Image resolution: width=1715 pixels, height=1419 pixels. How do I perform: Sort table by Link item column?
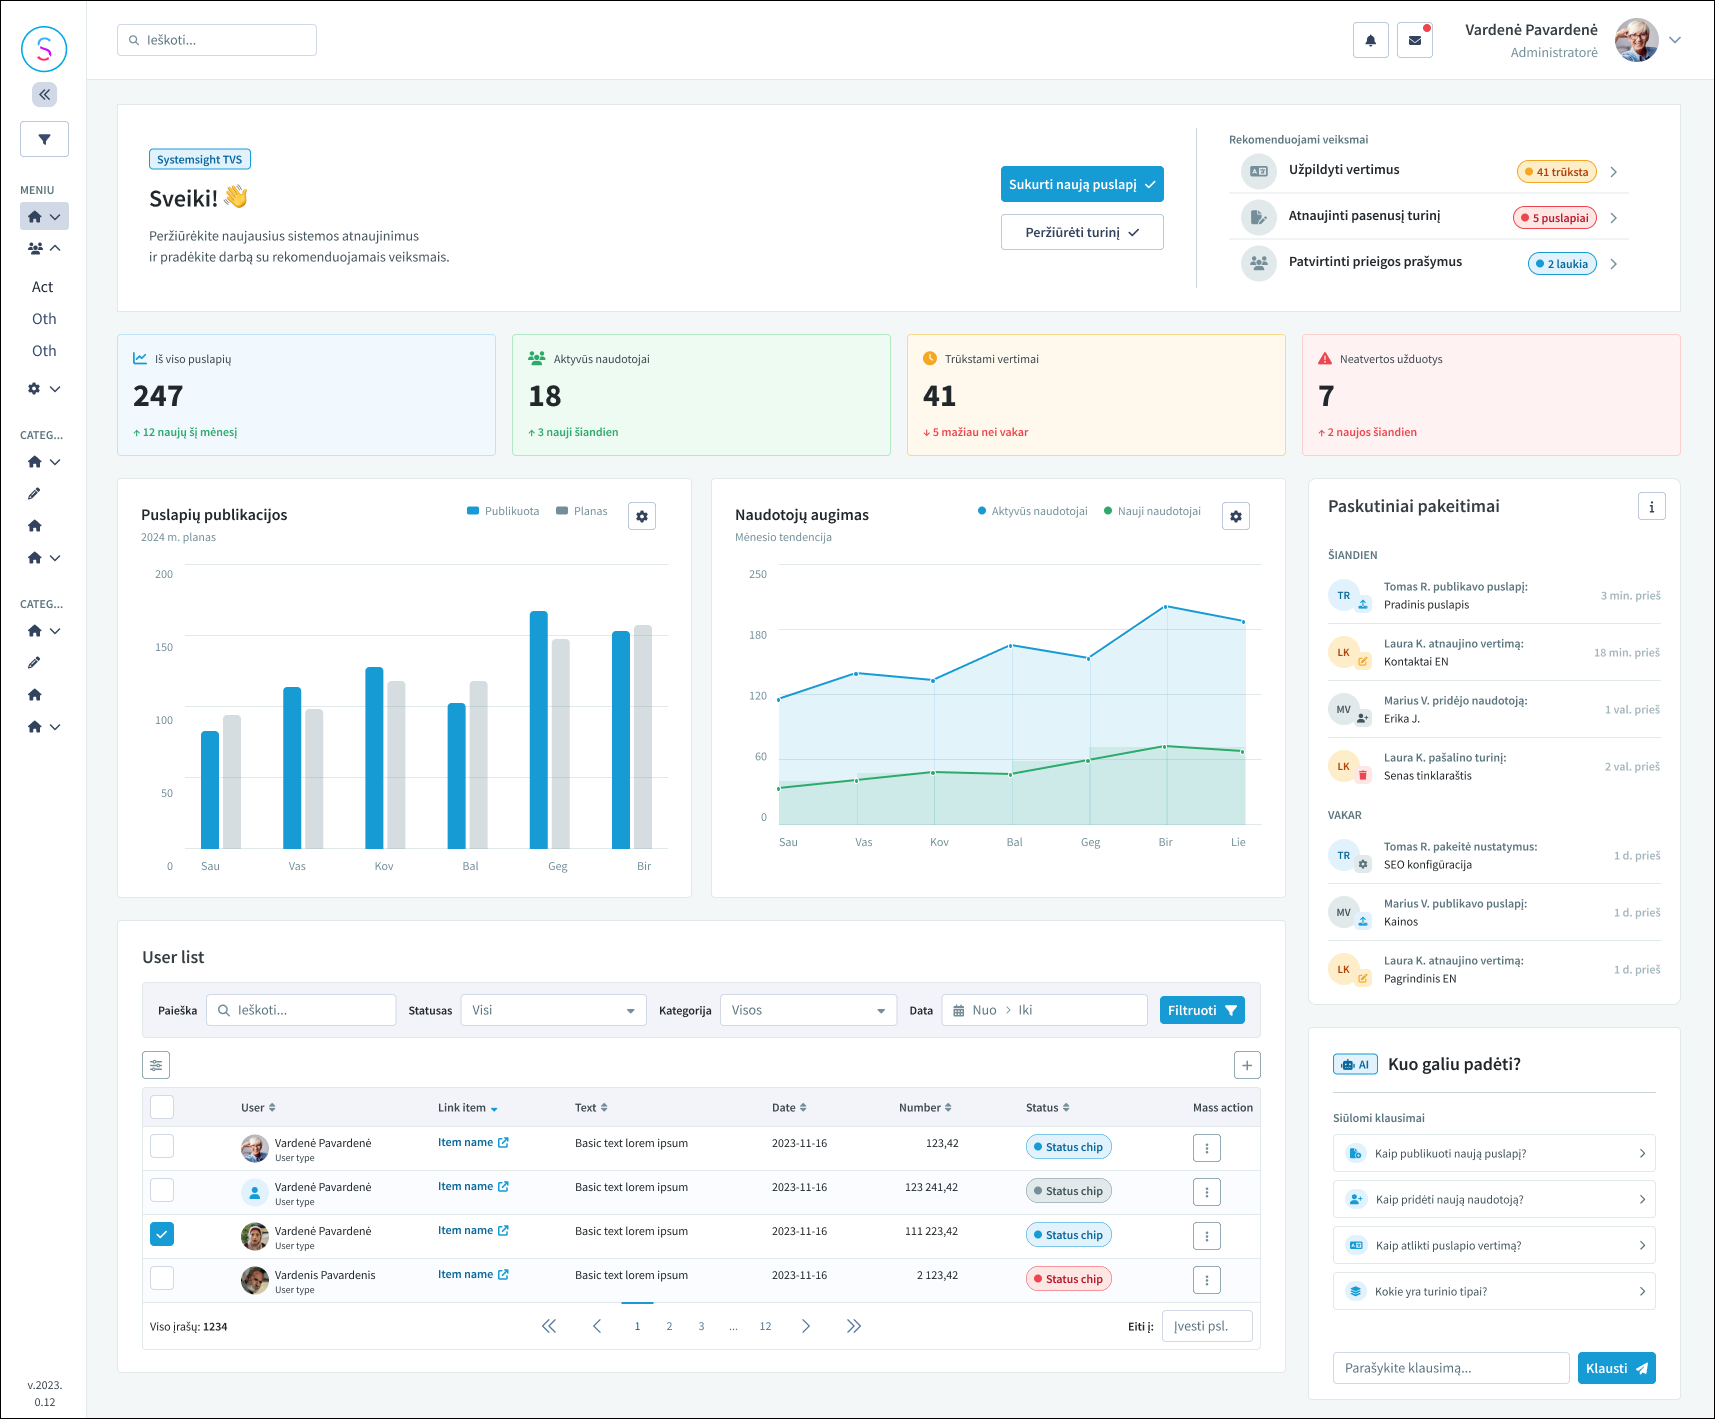tap(468, 1108)
